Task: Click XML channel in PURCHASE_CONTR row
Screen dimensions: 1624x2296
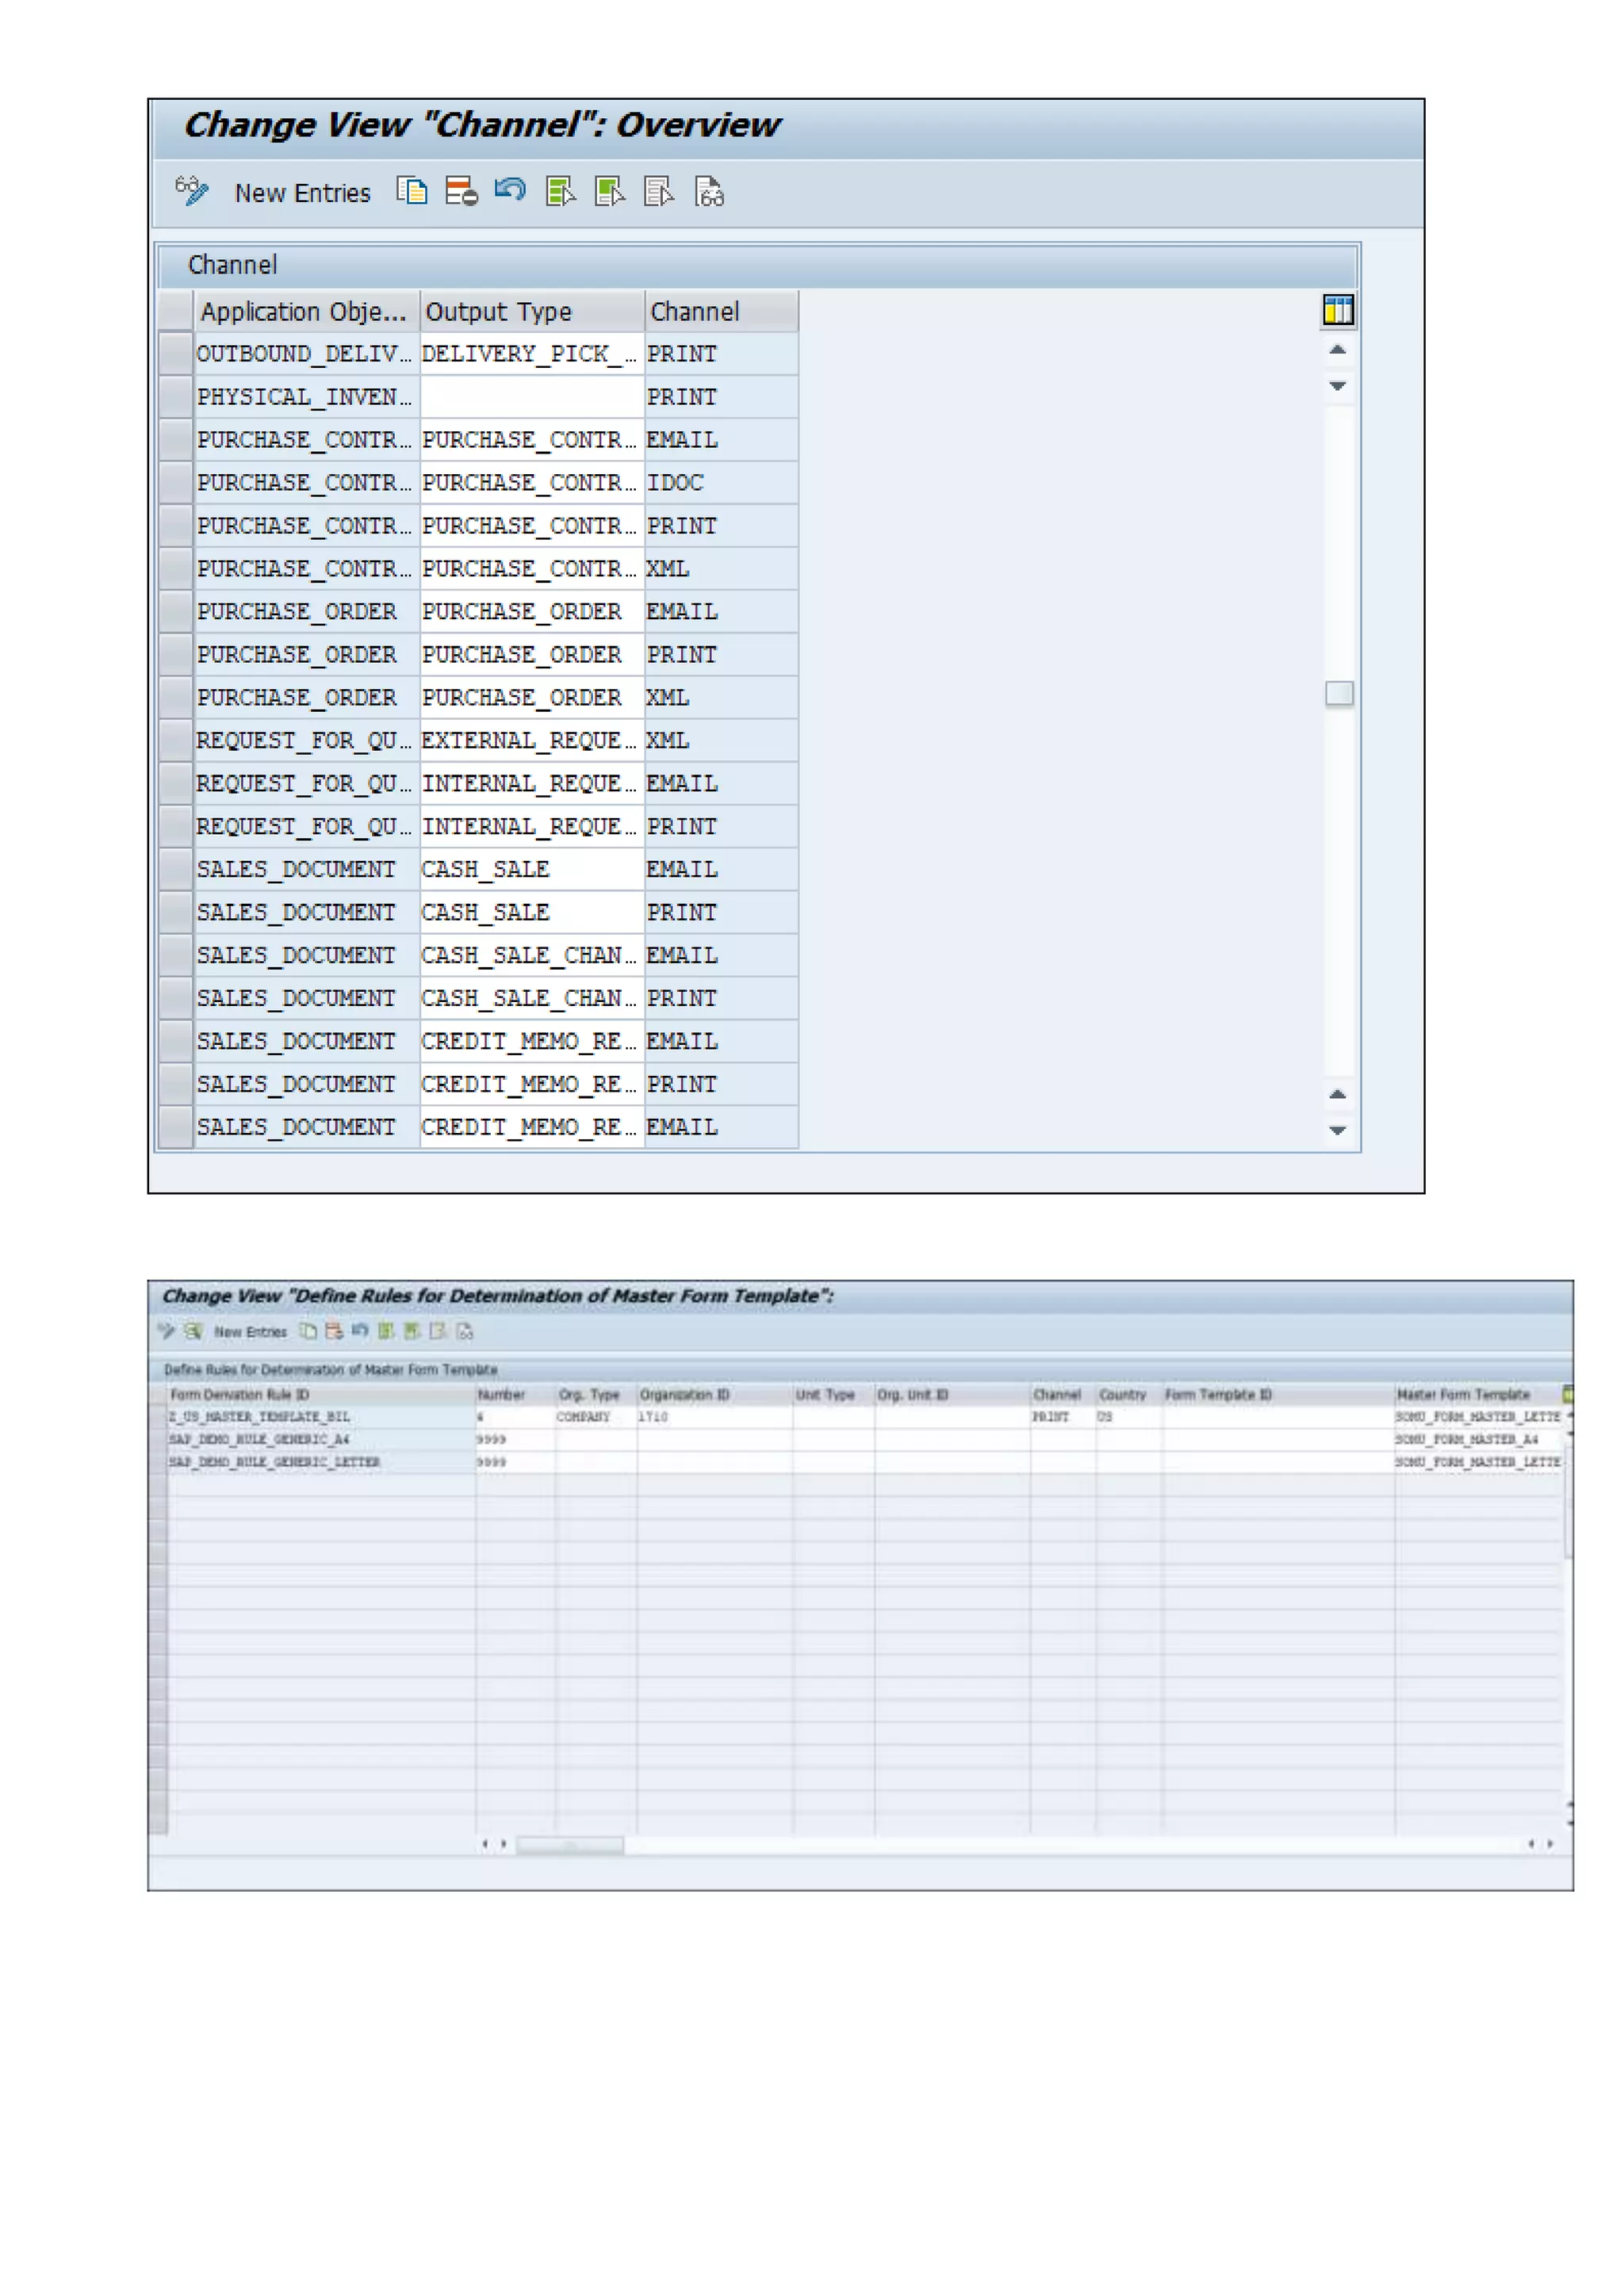Action: [721, 569]
